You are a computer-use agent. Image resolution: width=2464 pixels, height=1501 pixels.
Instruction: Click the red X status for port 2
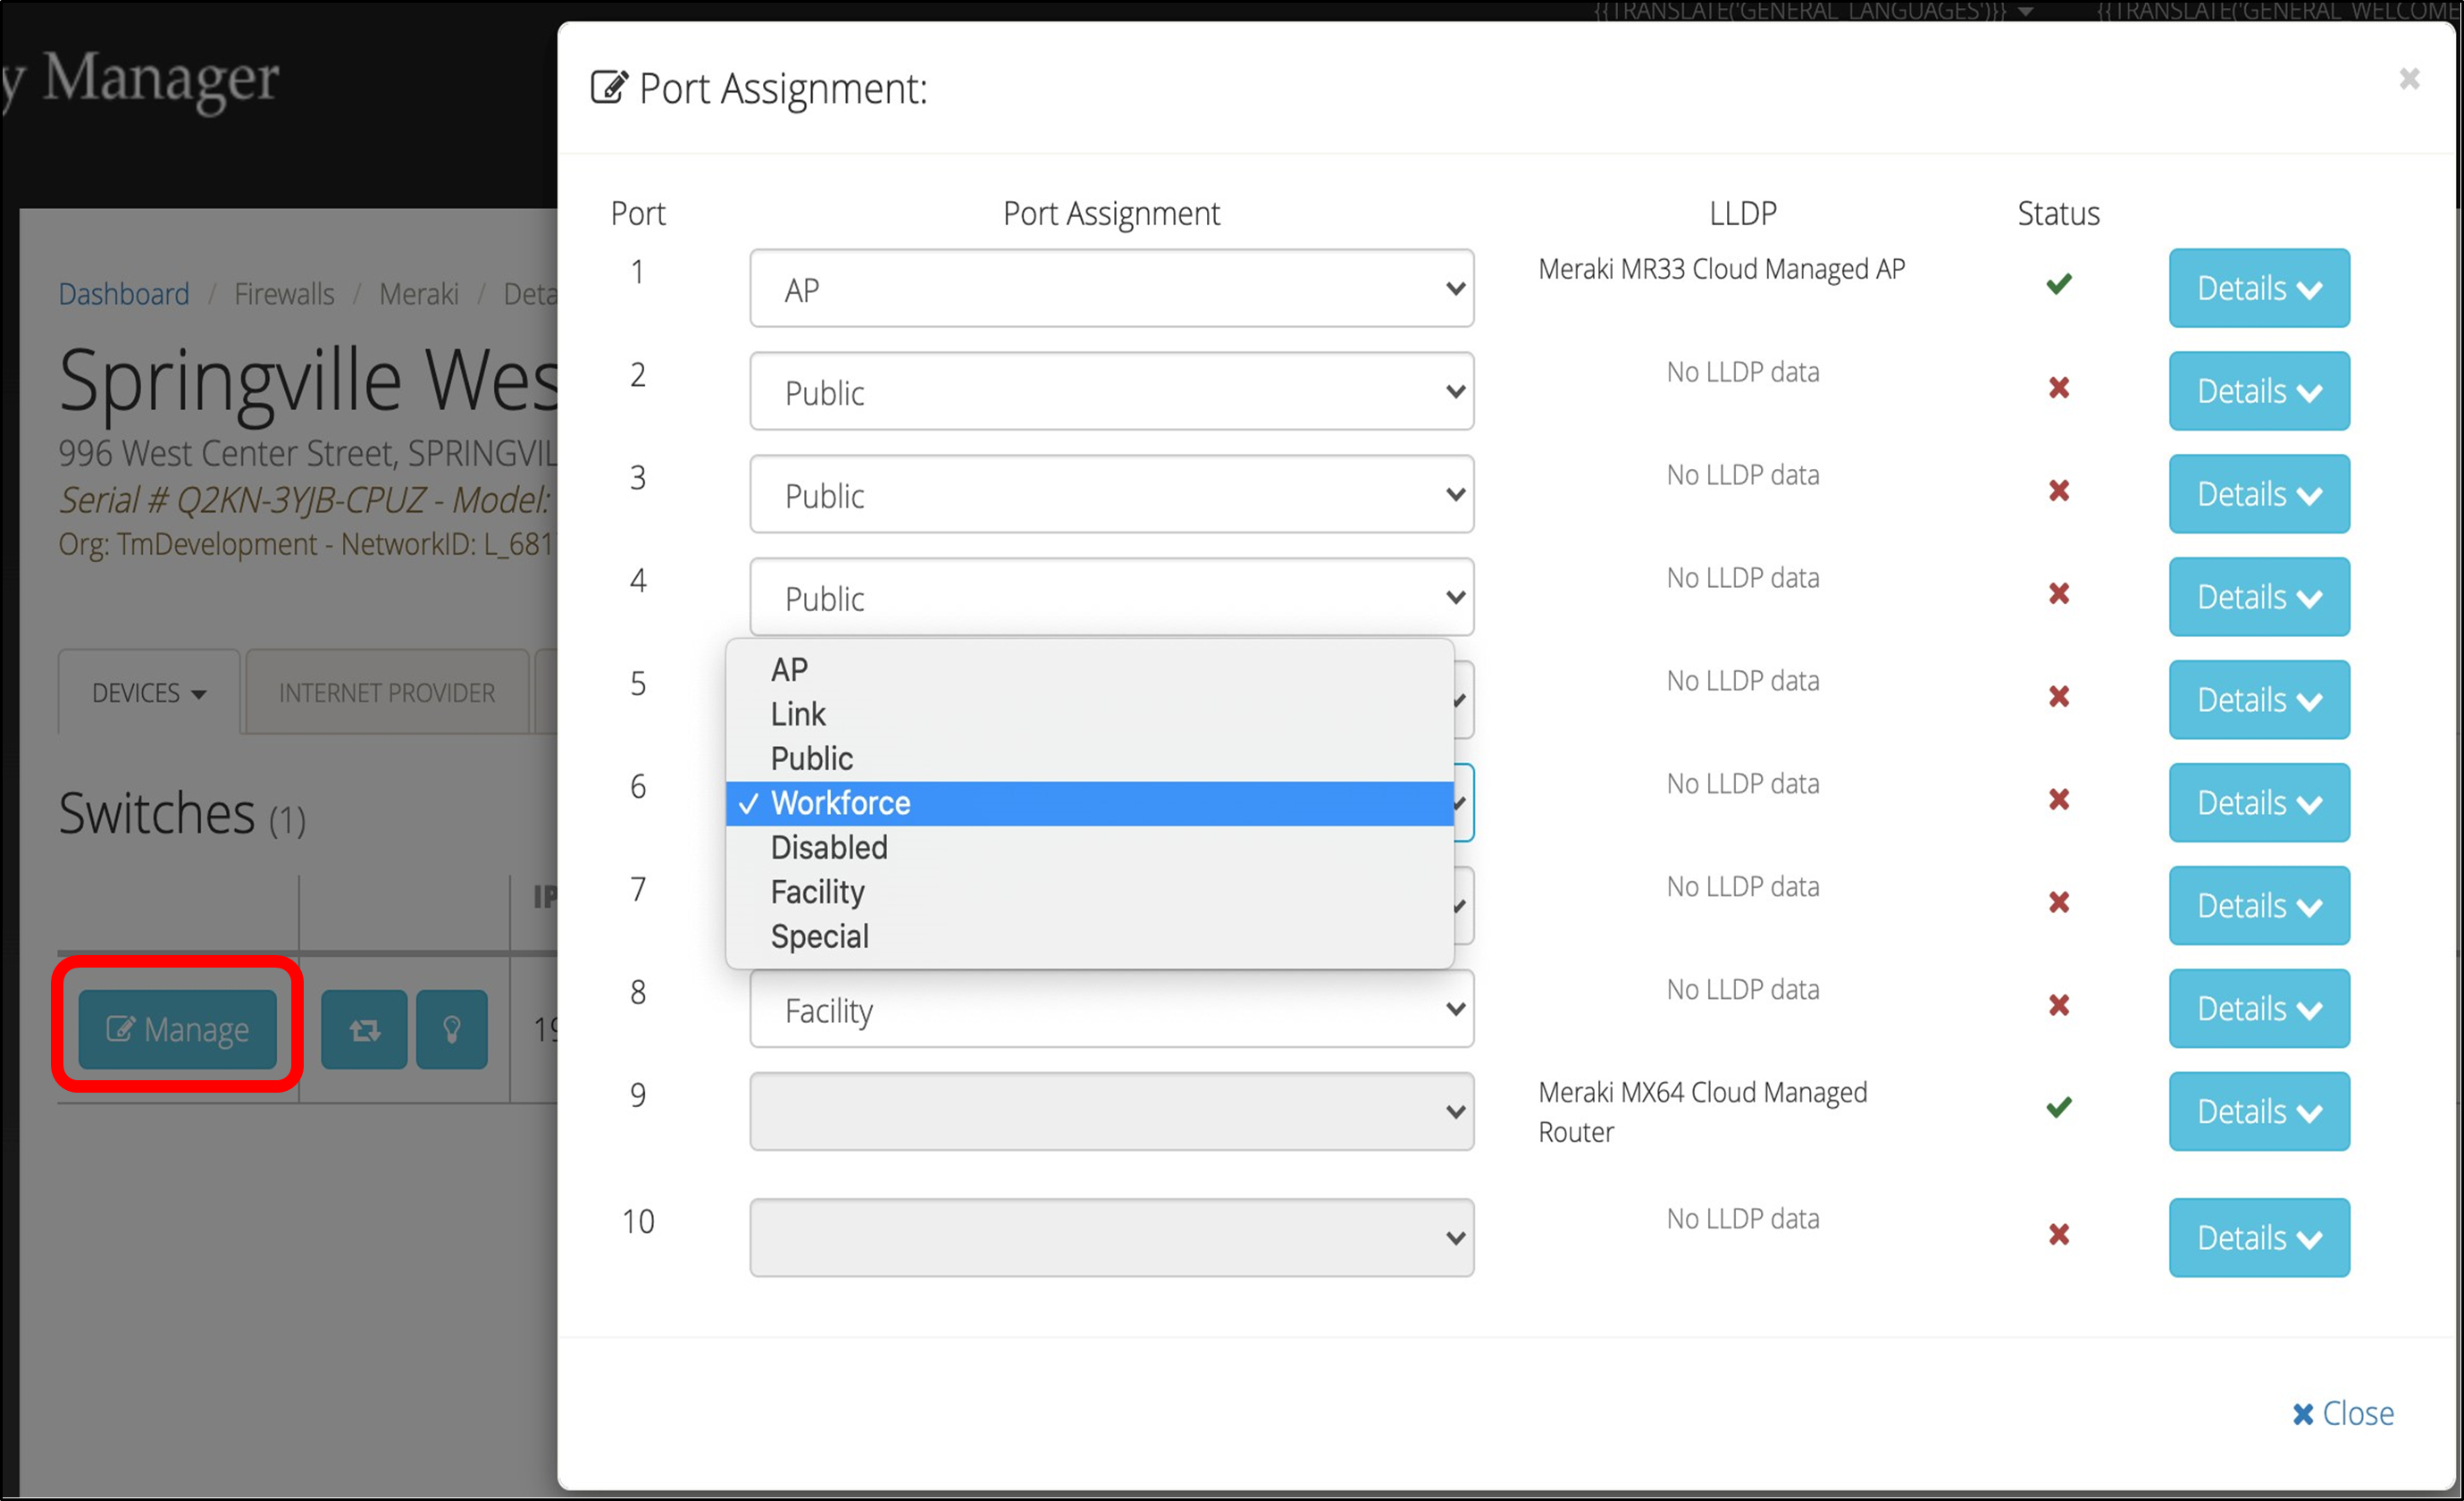pyautogui.click(x=2058, y=388)
